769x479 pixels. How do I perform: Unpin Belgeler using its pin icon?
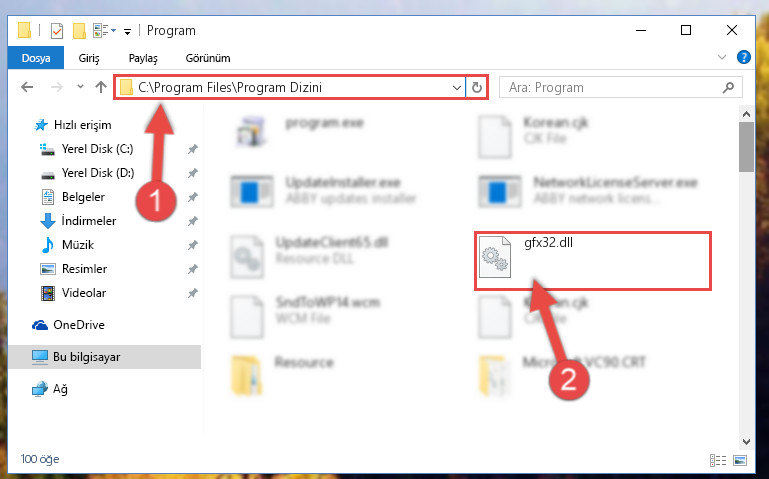coord(192,197)
